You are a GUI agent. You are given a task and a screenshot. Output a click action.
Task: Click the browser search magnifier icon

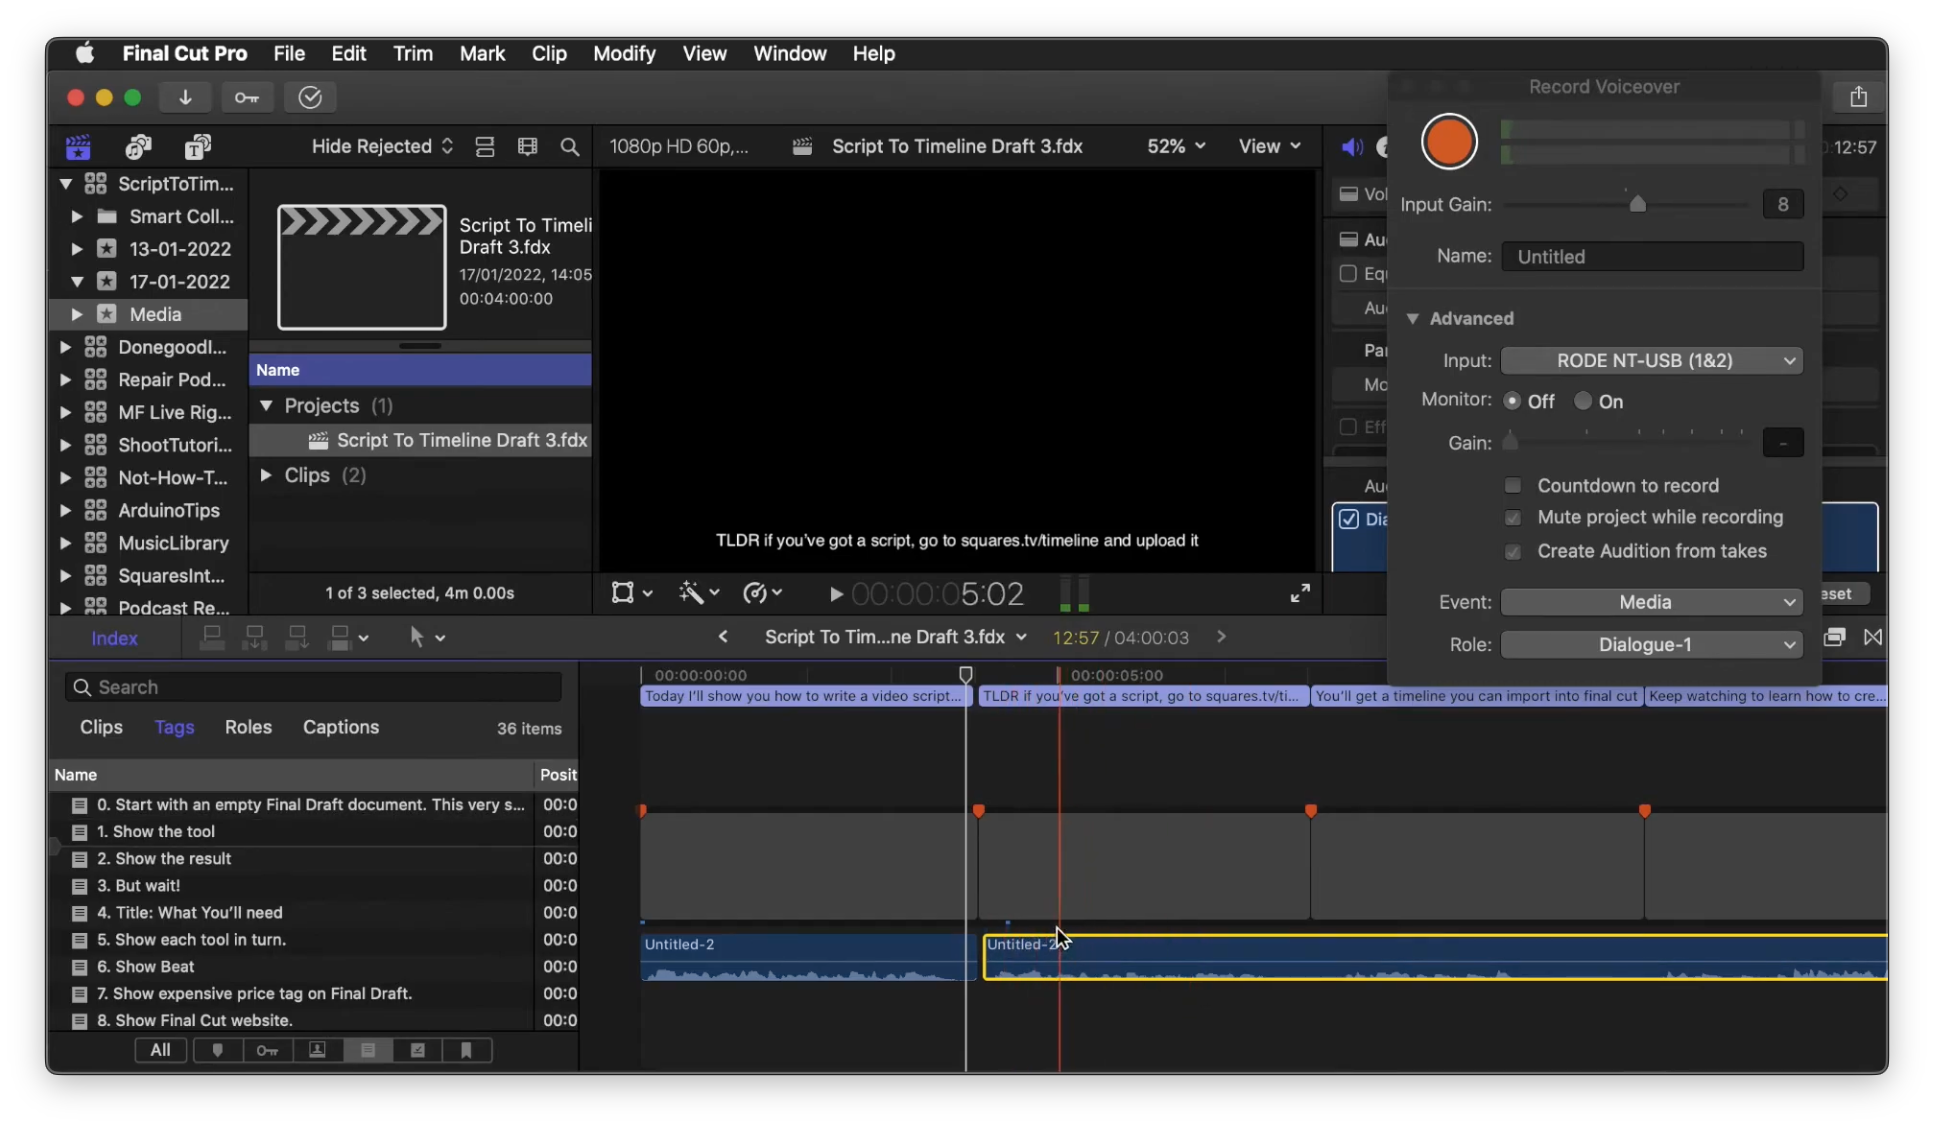pyautogui.click(x=569, y=147)
